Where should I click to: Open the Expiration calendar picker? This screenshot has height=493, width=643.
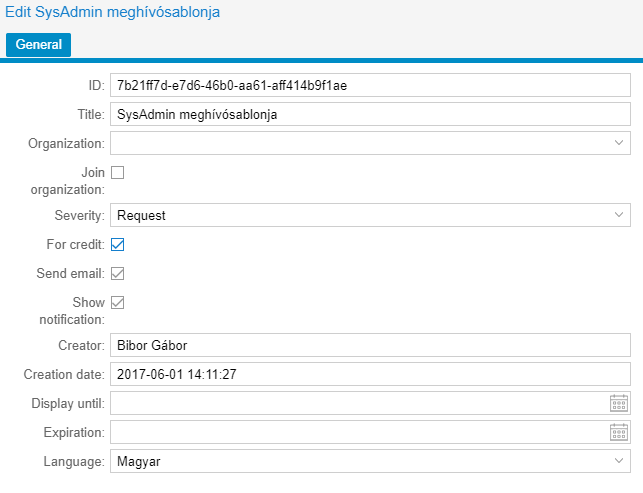tap(618, 433)
